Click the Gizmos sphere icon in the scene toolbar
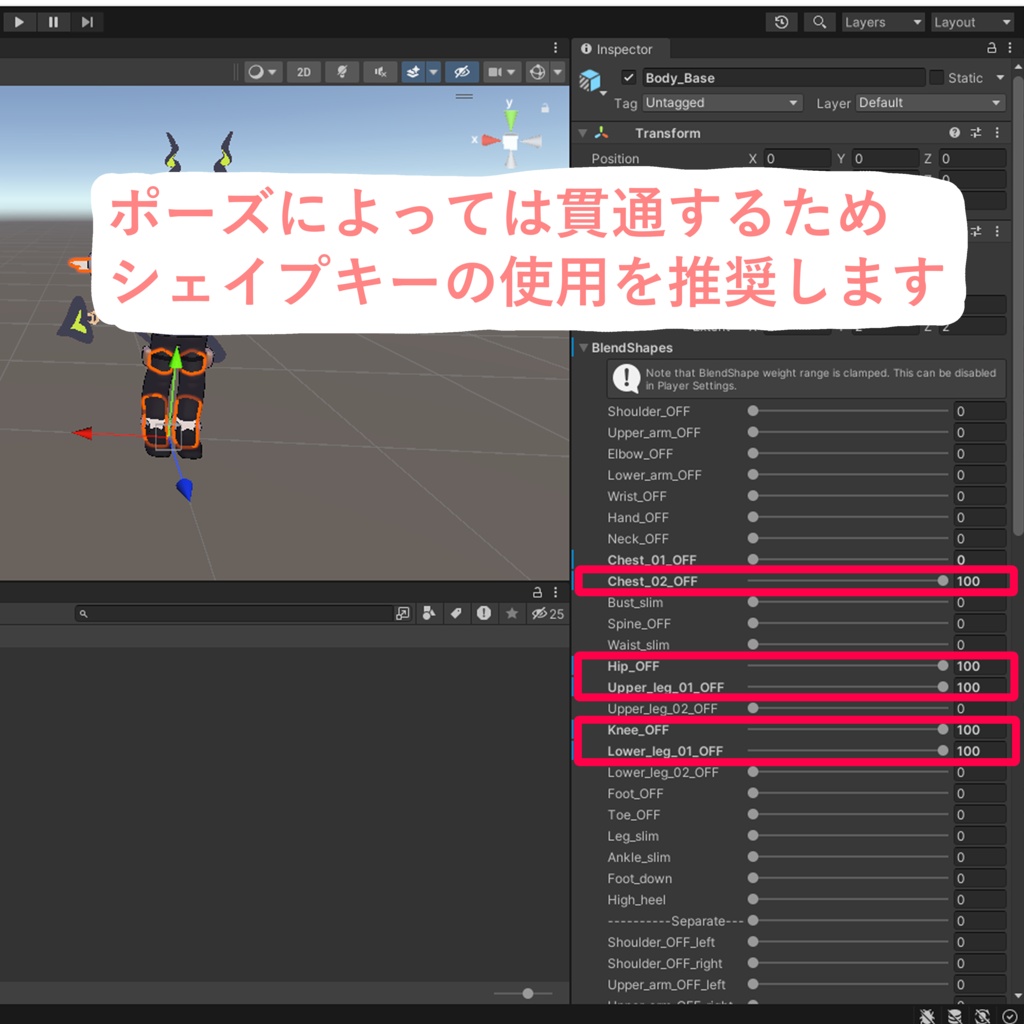The image size is (1024, 1024). pos(537,72)
